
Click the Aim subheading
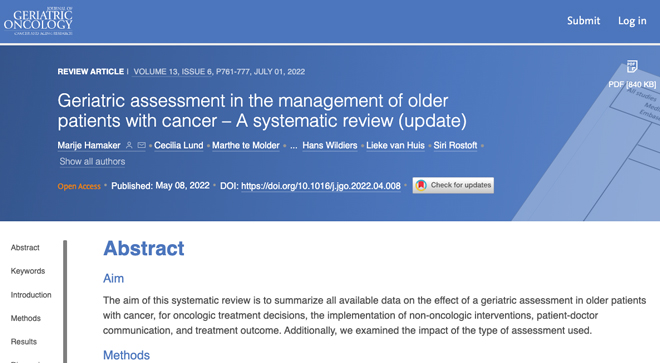point(114,278)
